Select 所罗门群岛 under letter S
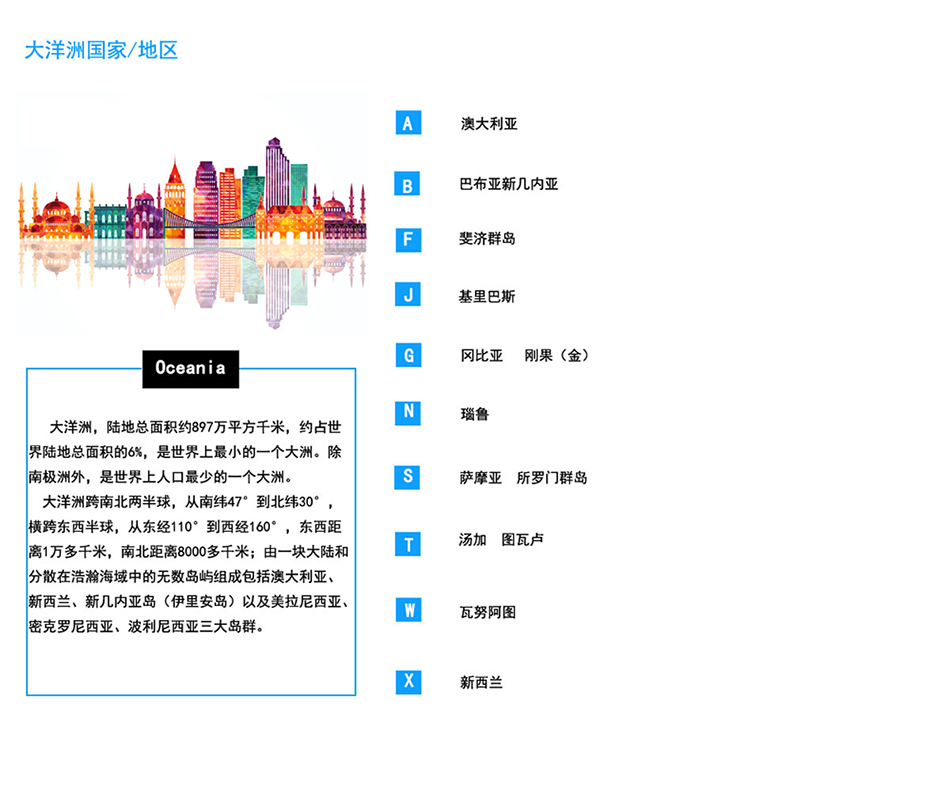Image resolution: width=950 pixels, height=791 pixels. (x=551, y=478)
